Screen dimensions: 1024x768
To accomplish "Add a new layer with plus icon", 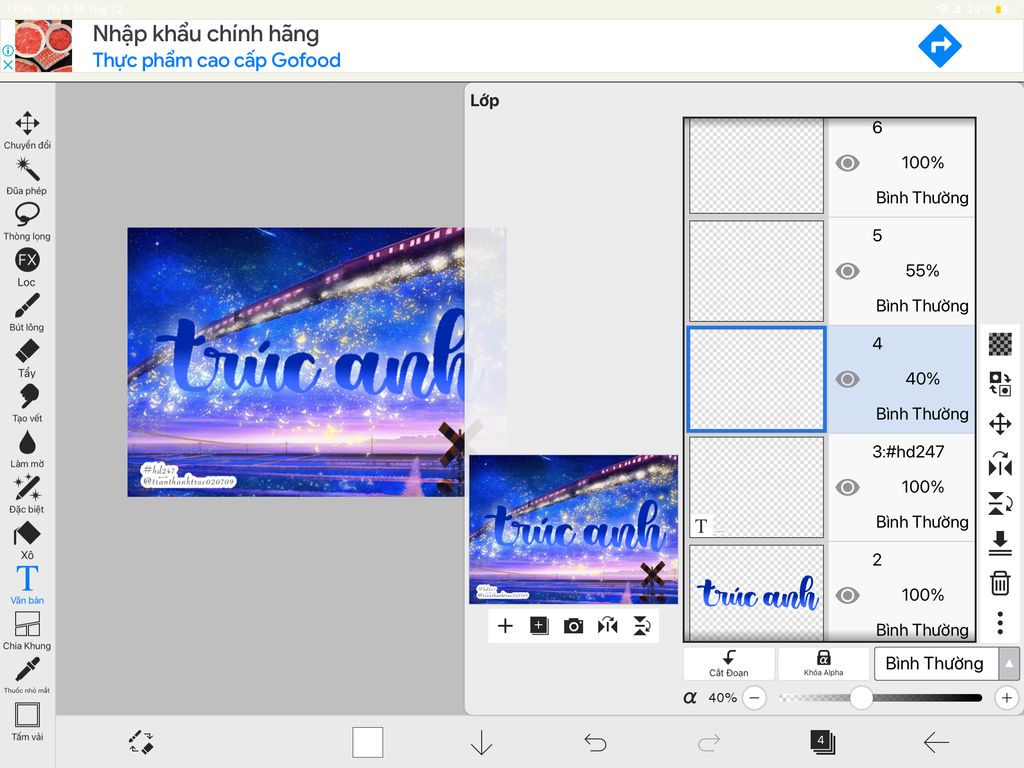I will [505, 626].
